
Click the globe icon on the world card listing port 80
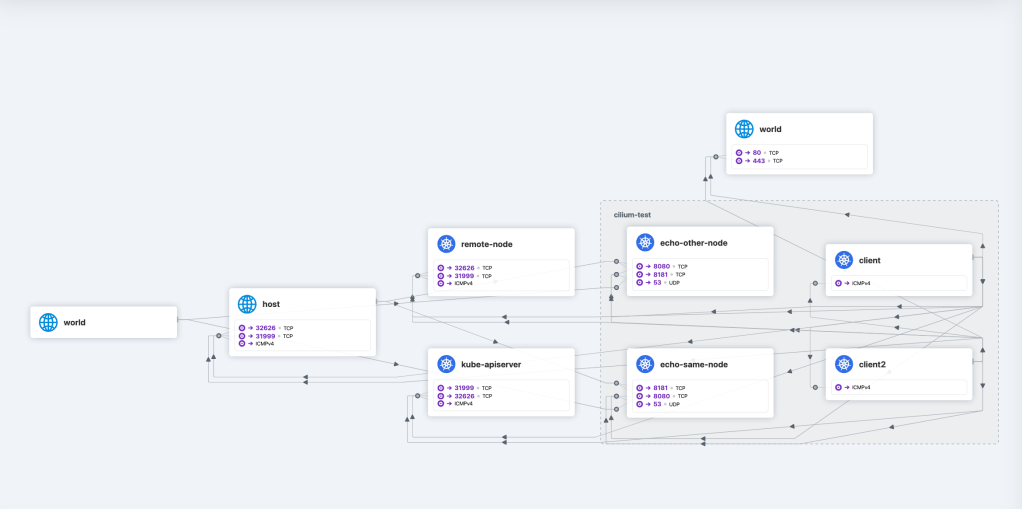(744, 129)
